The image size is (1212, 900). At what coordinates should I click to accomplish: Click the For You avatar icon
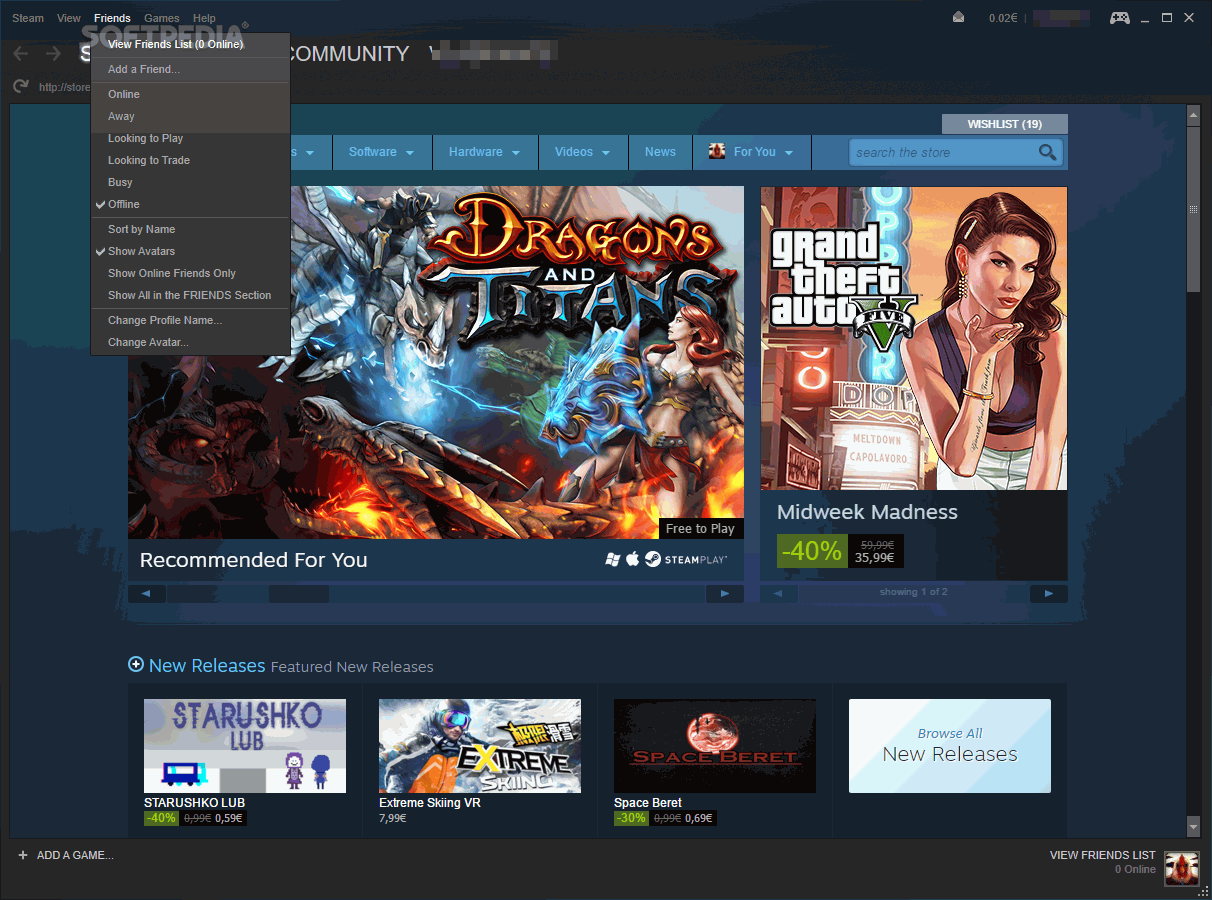point(717,151)
